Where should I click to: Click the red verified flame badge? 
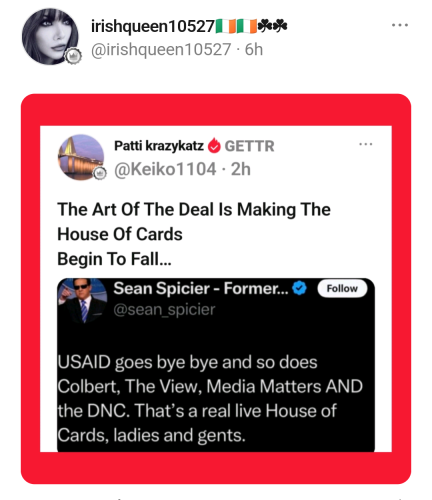pos(214,146)
